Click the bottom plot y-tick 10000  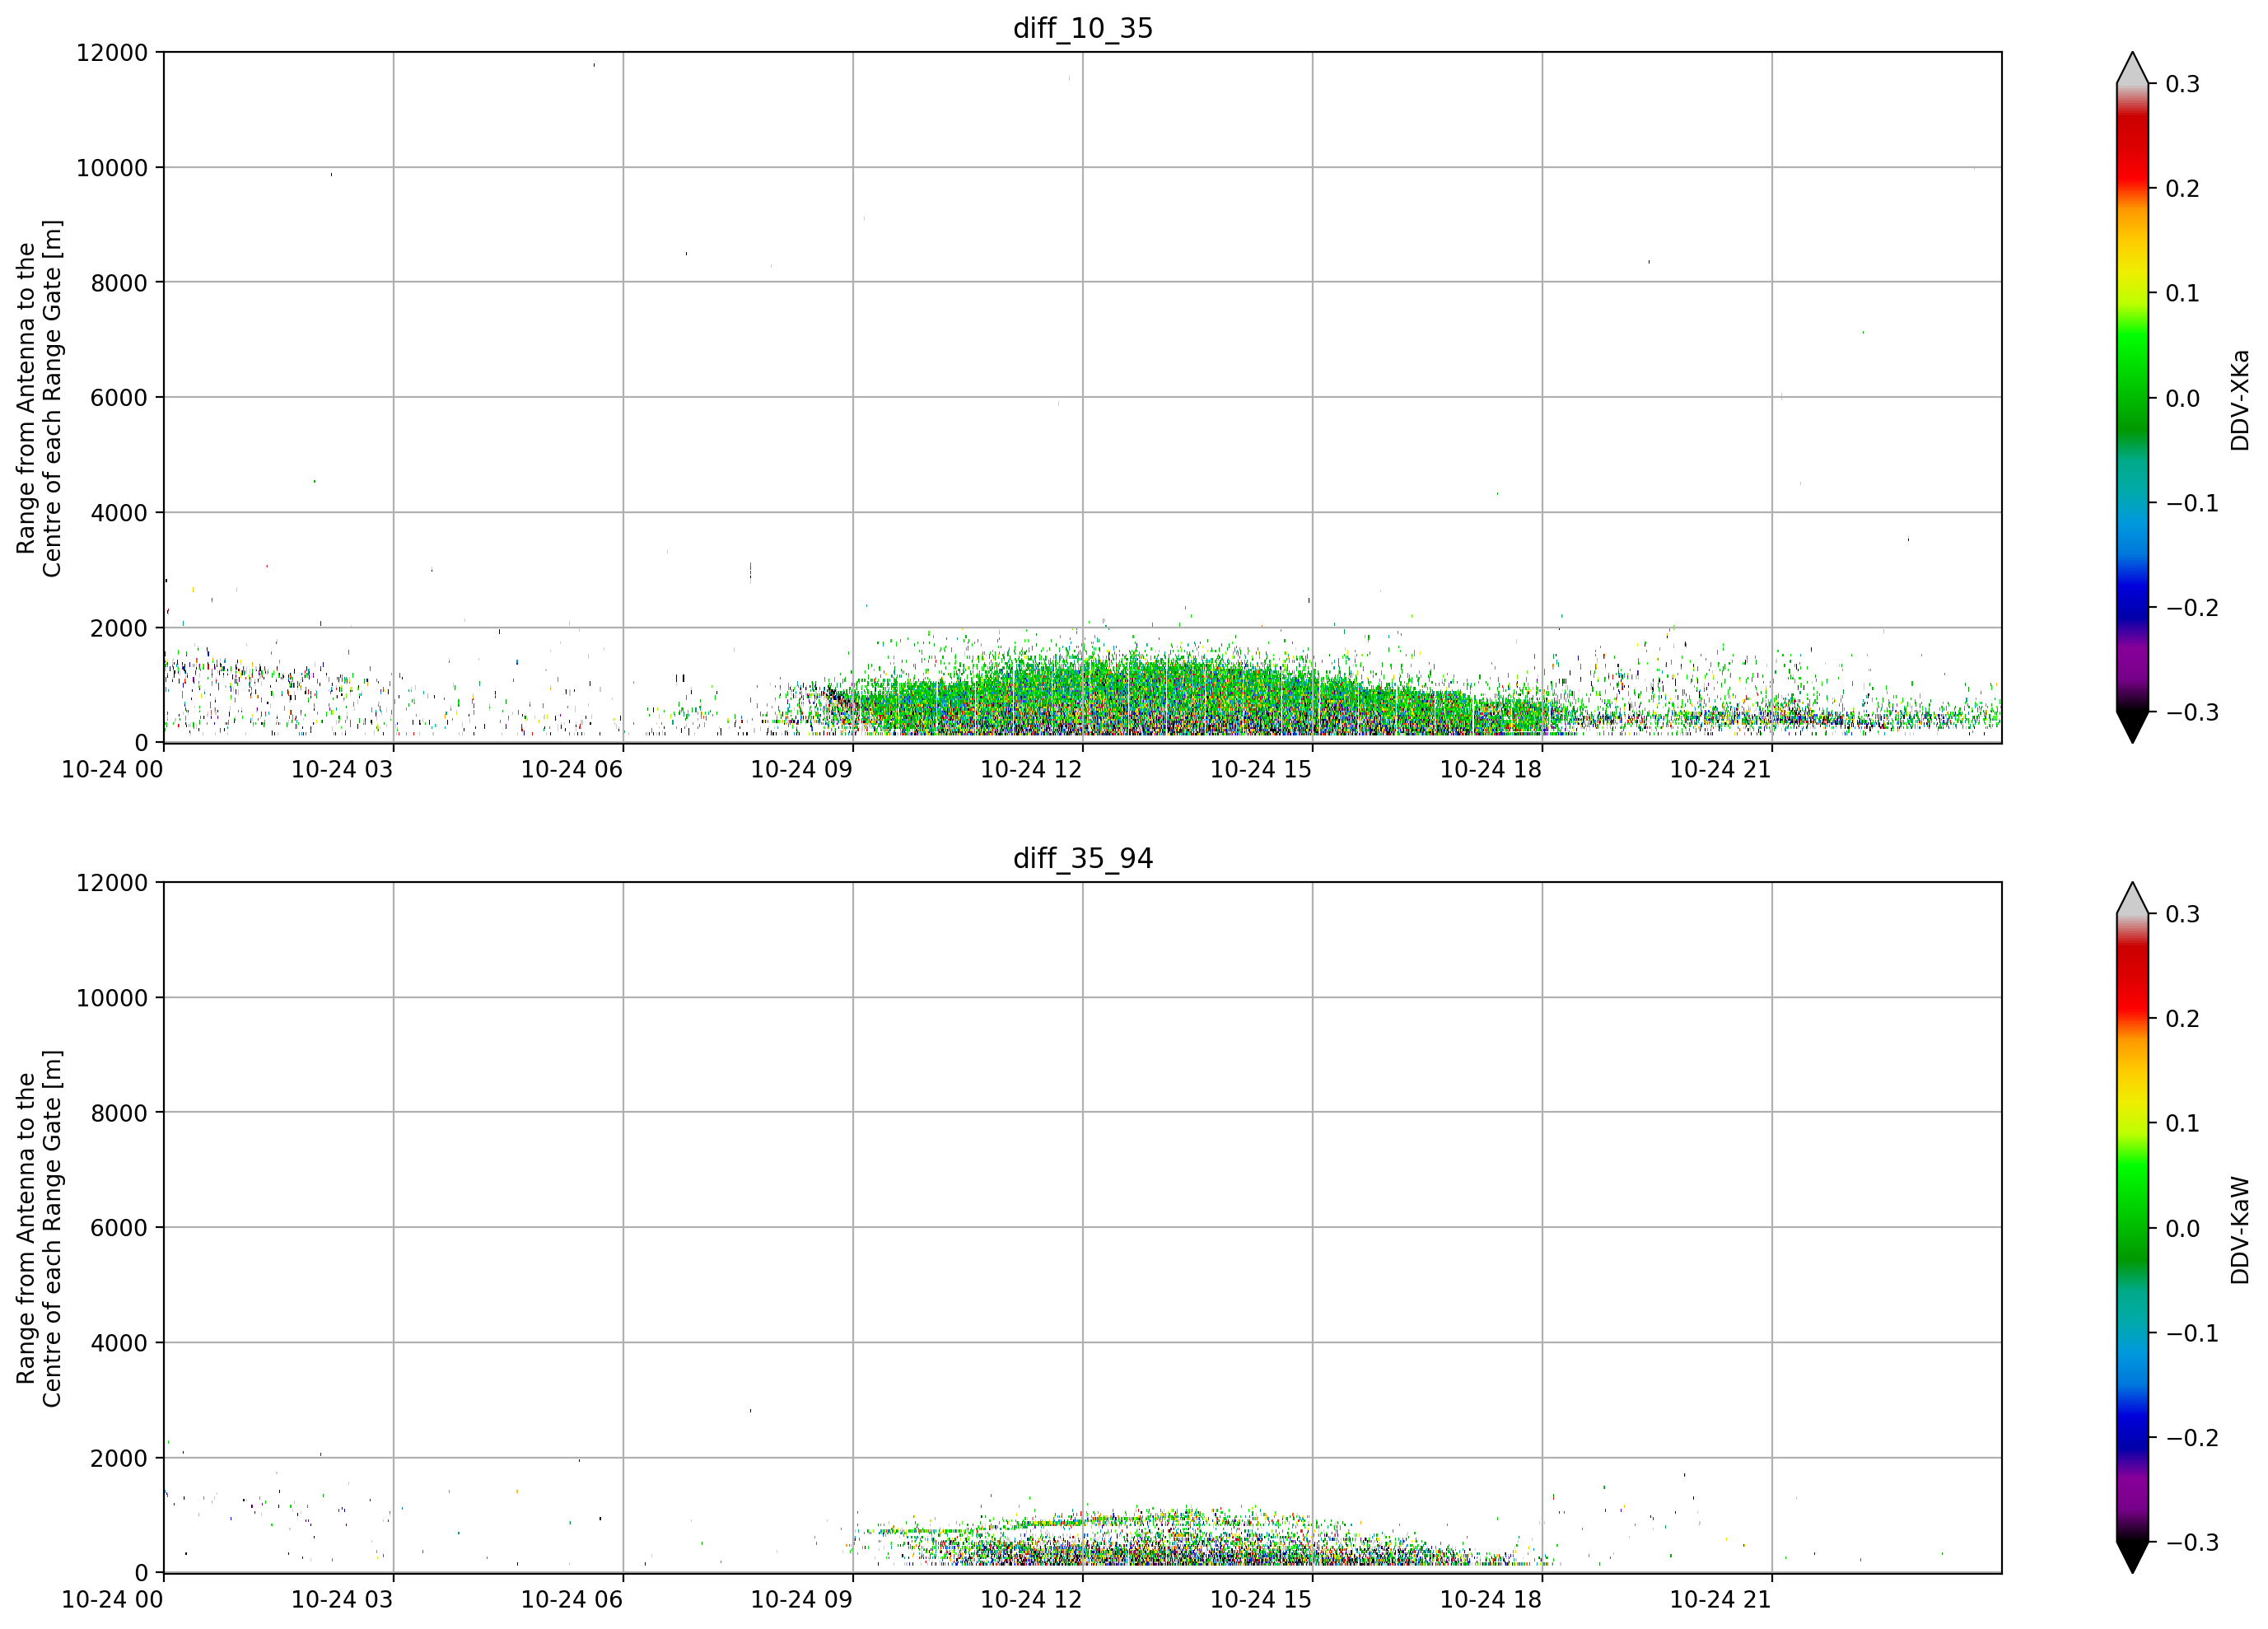tap(112, 998)
